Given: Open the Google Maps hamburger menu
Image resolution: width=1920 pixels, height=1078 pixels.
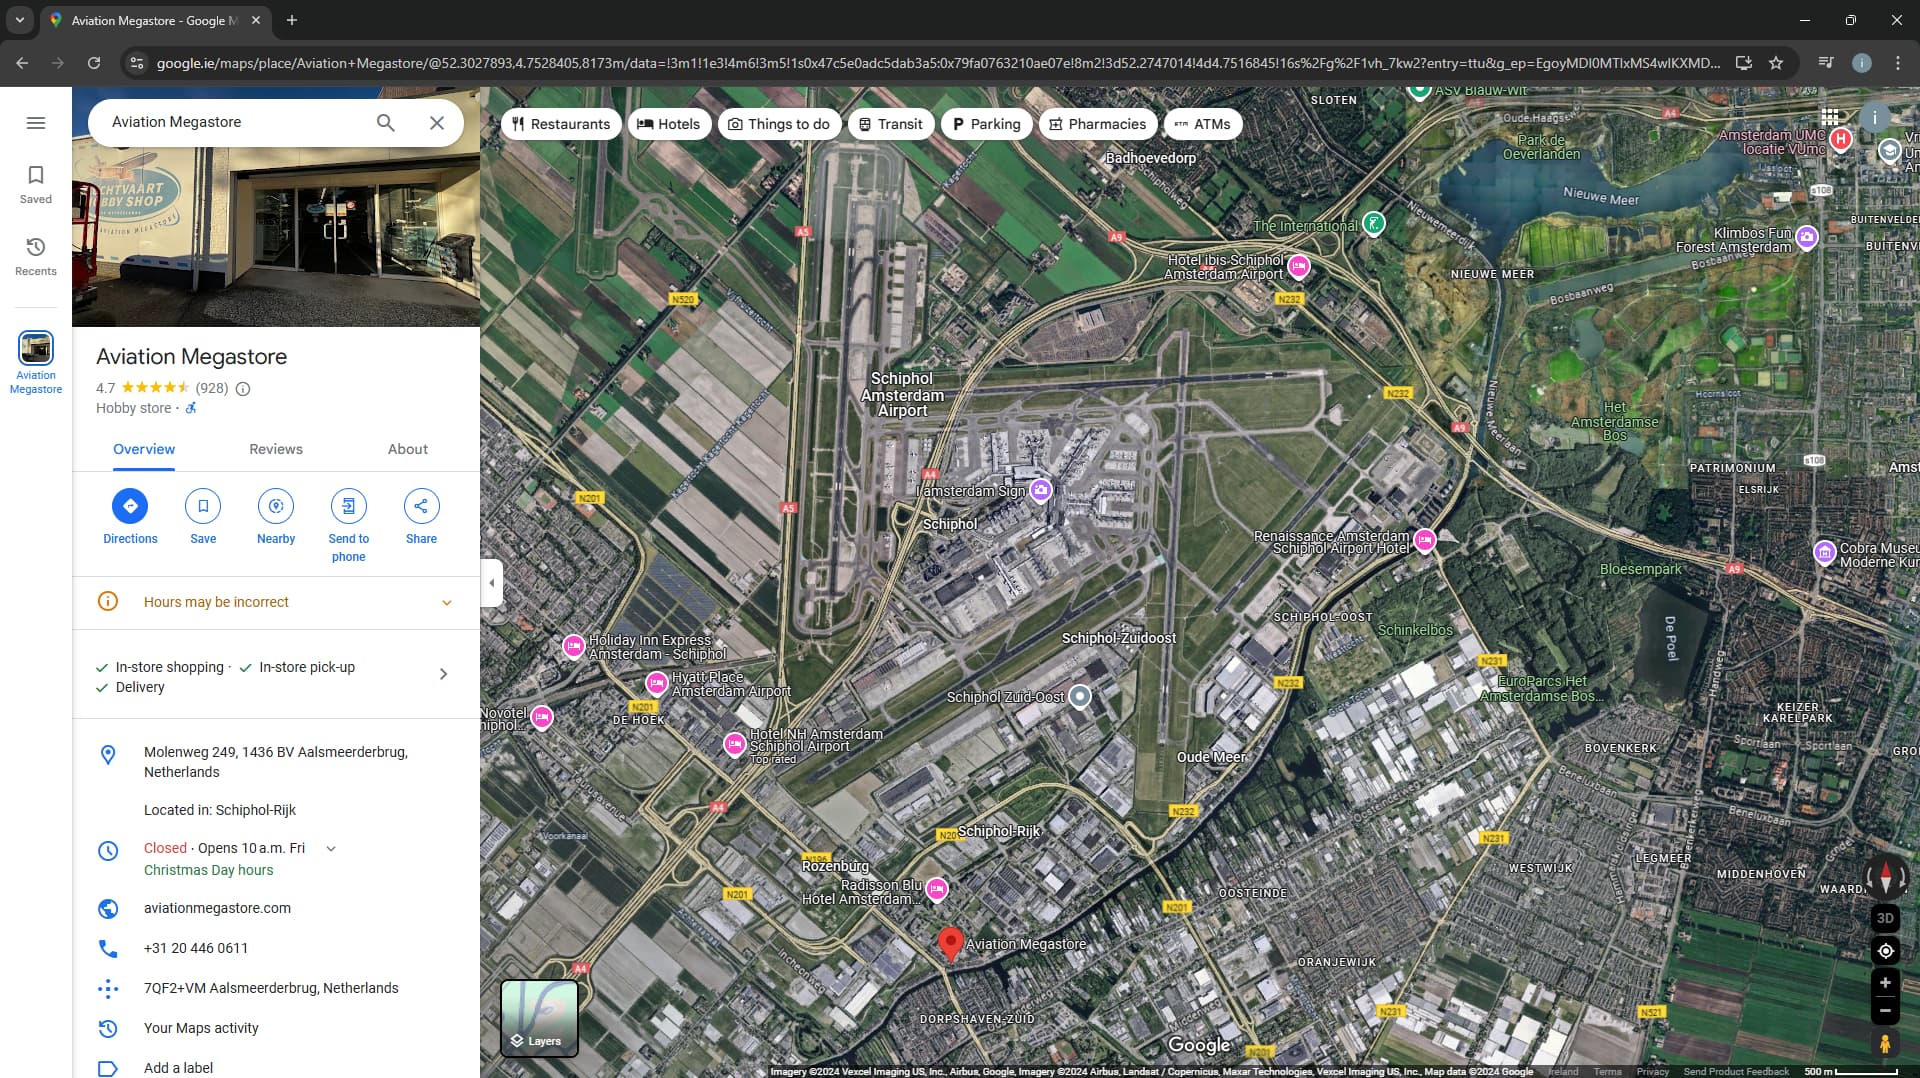Looking at the screenshot, I should point(36,123).
